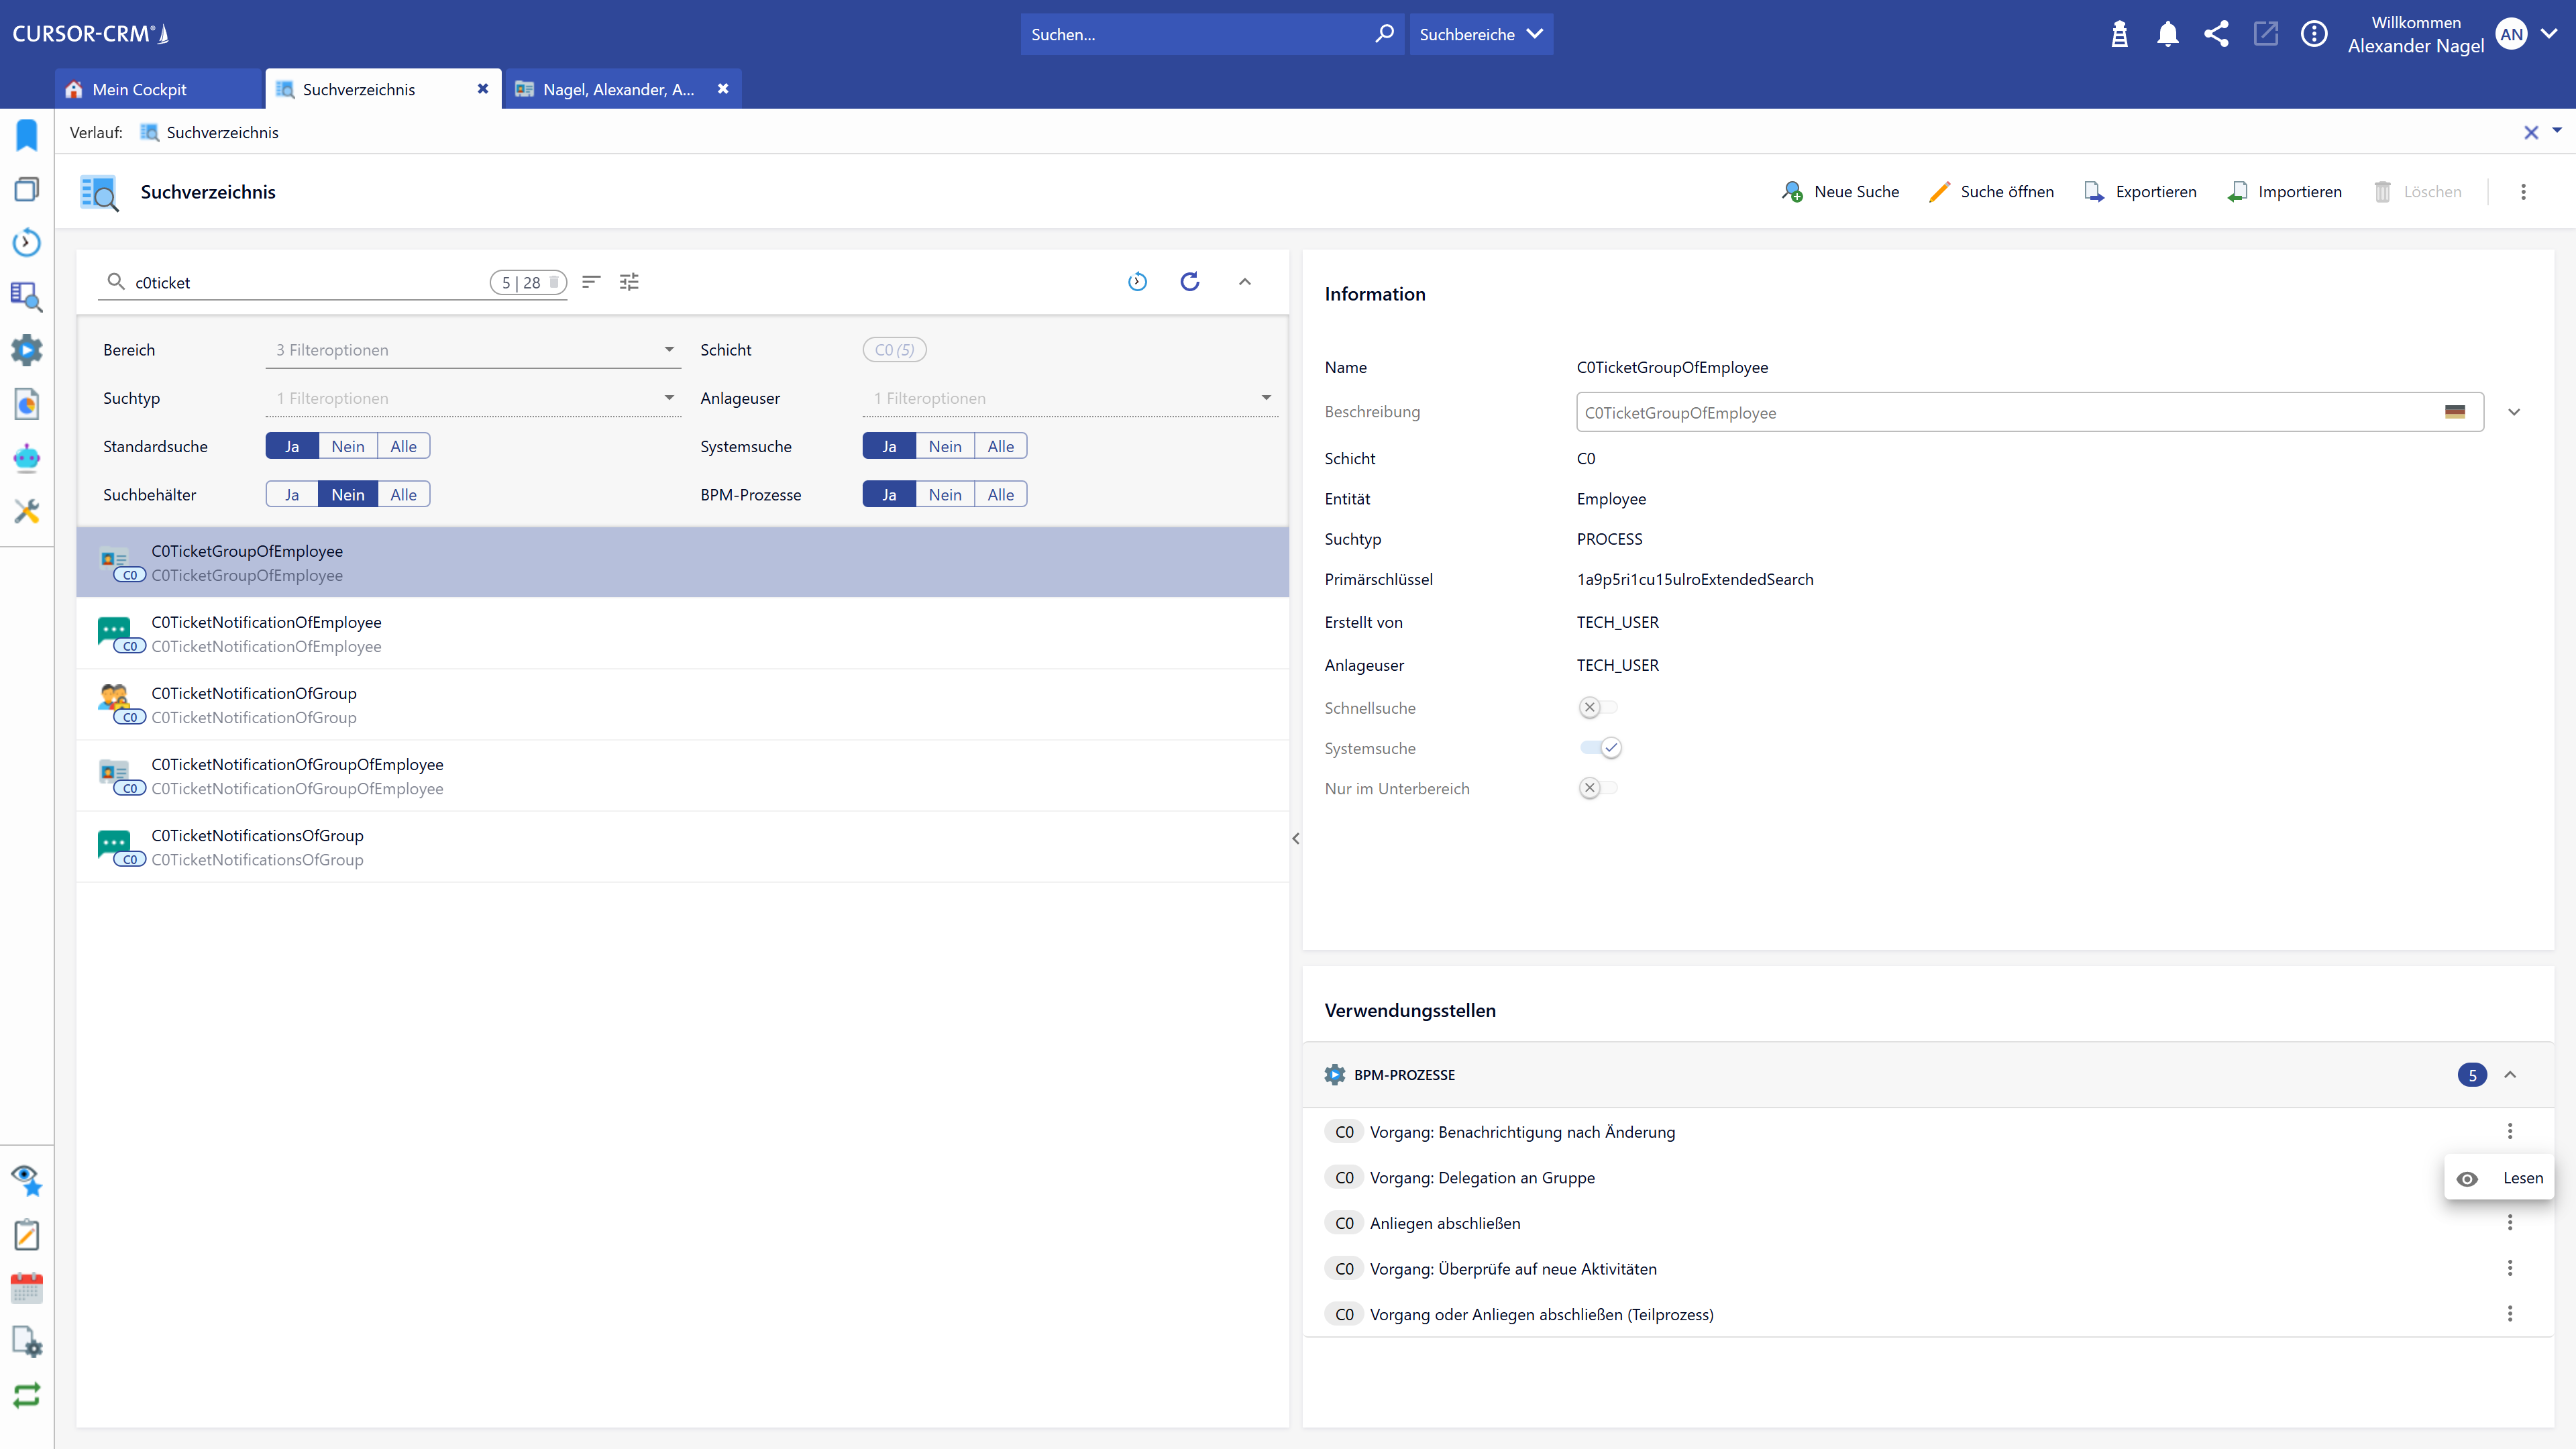Open more options beside Löschen

pos(2523,192)
